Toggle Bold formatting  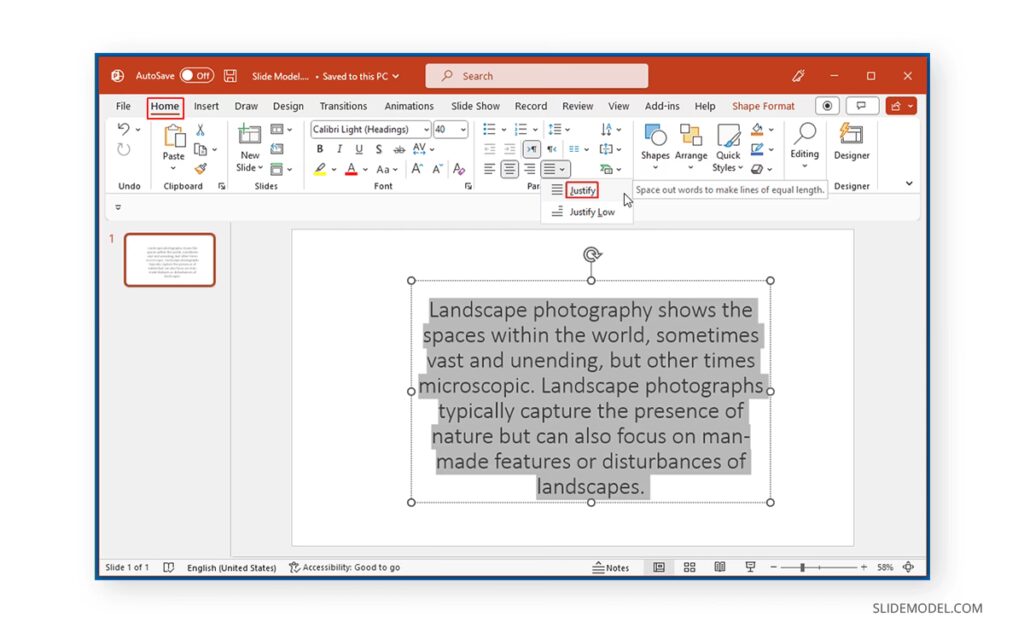click(320, 149)
